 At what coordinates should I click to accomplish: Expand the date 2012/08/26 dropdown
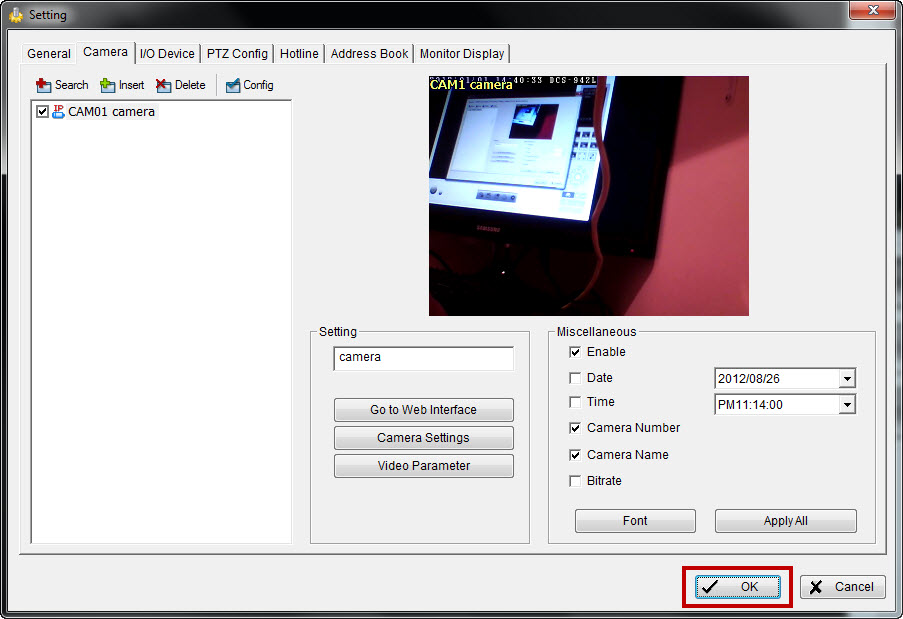coord(847,379)
